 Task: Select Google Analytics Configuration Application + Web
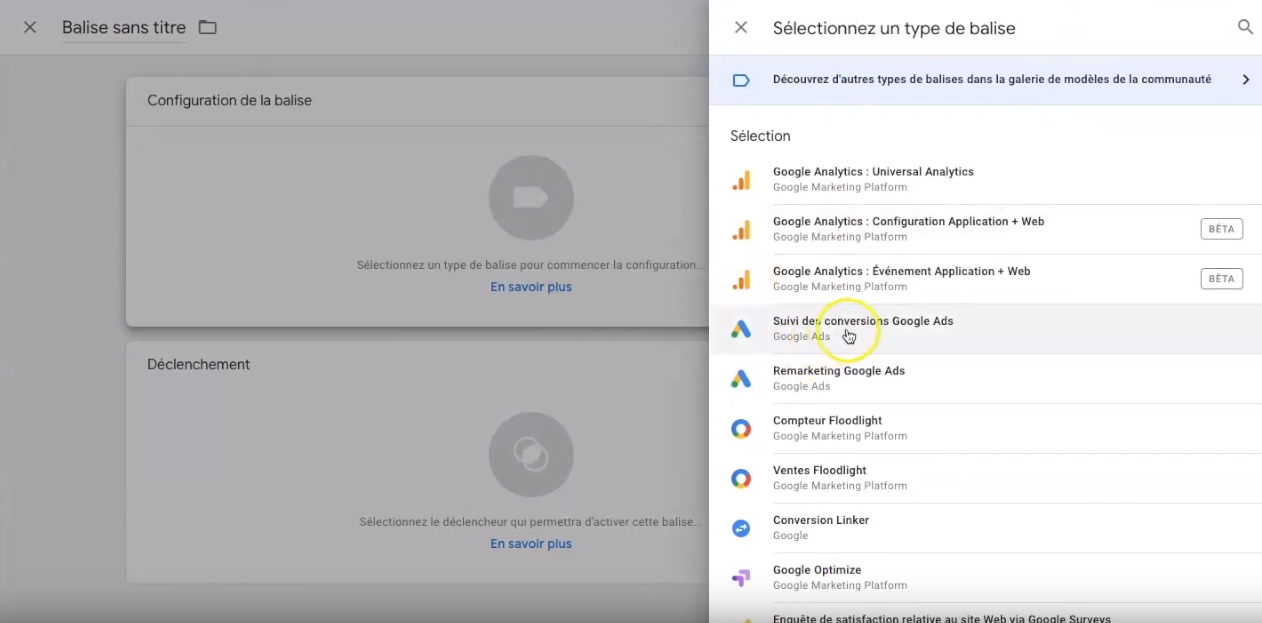985,229
